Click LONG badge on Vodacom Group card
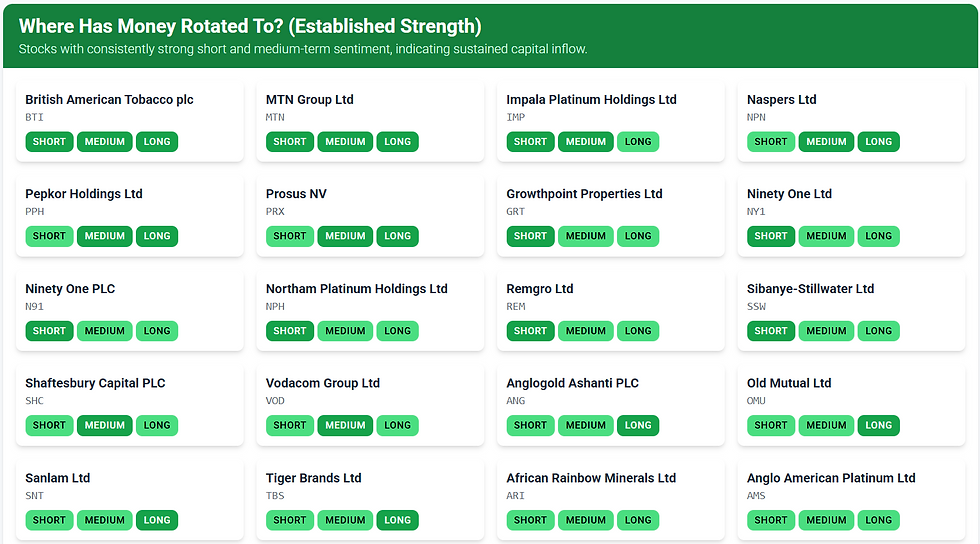The width and height of the screenshot is (980, 544). [398, 425]
